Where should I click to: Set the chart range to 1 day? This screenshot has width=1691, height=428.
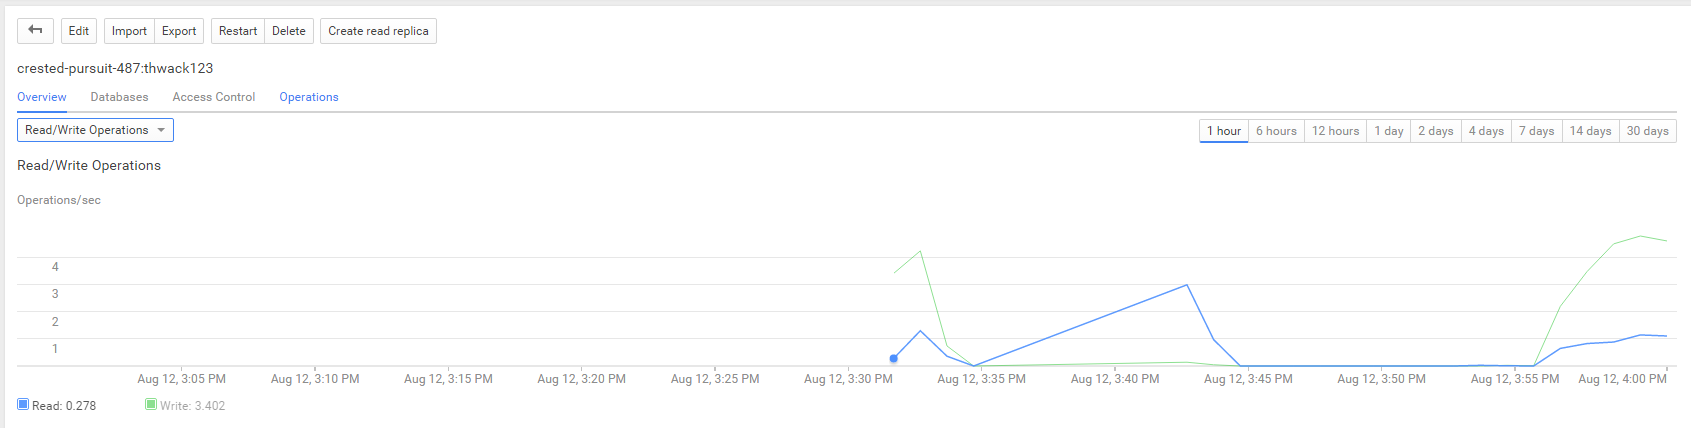(x=1389, y=131)
